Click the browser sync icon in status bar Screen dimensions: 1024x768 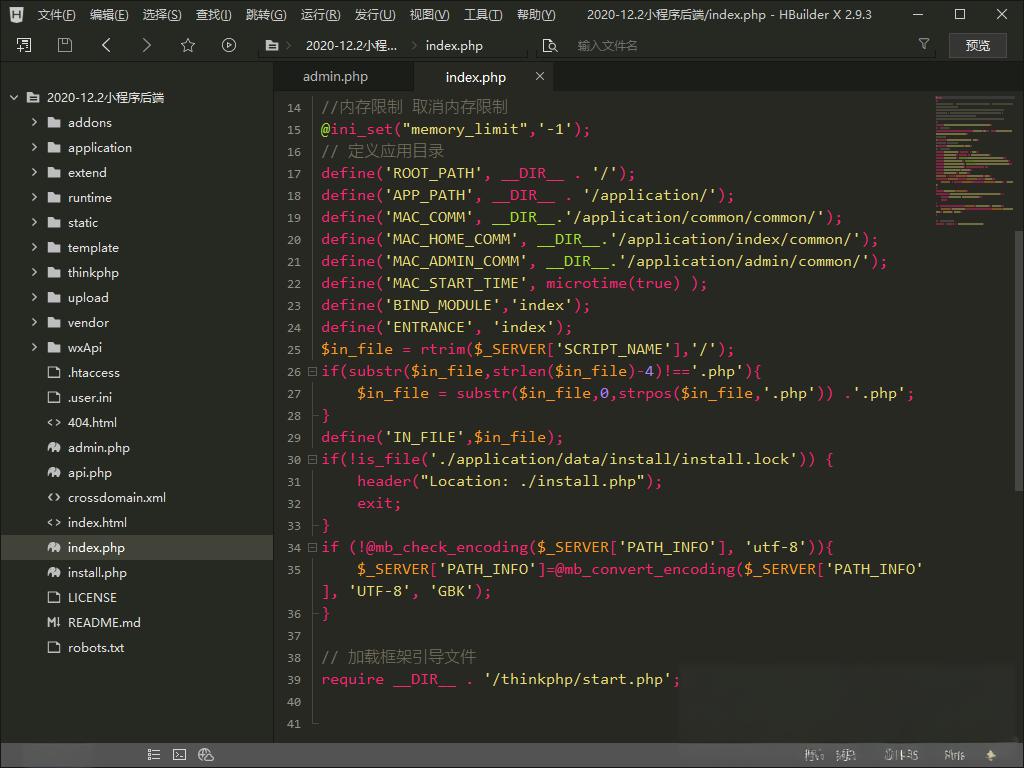pos(206,755)
